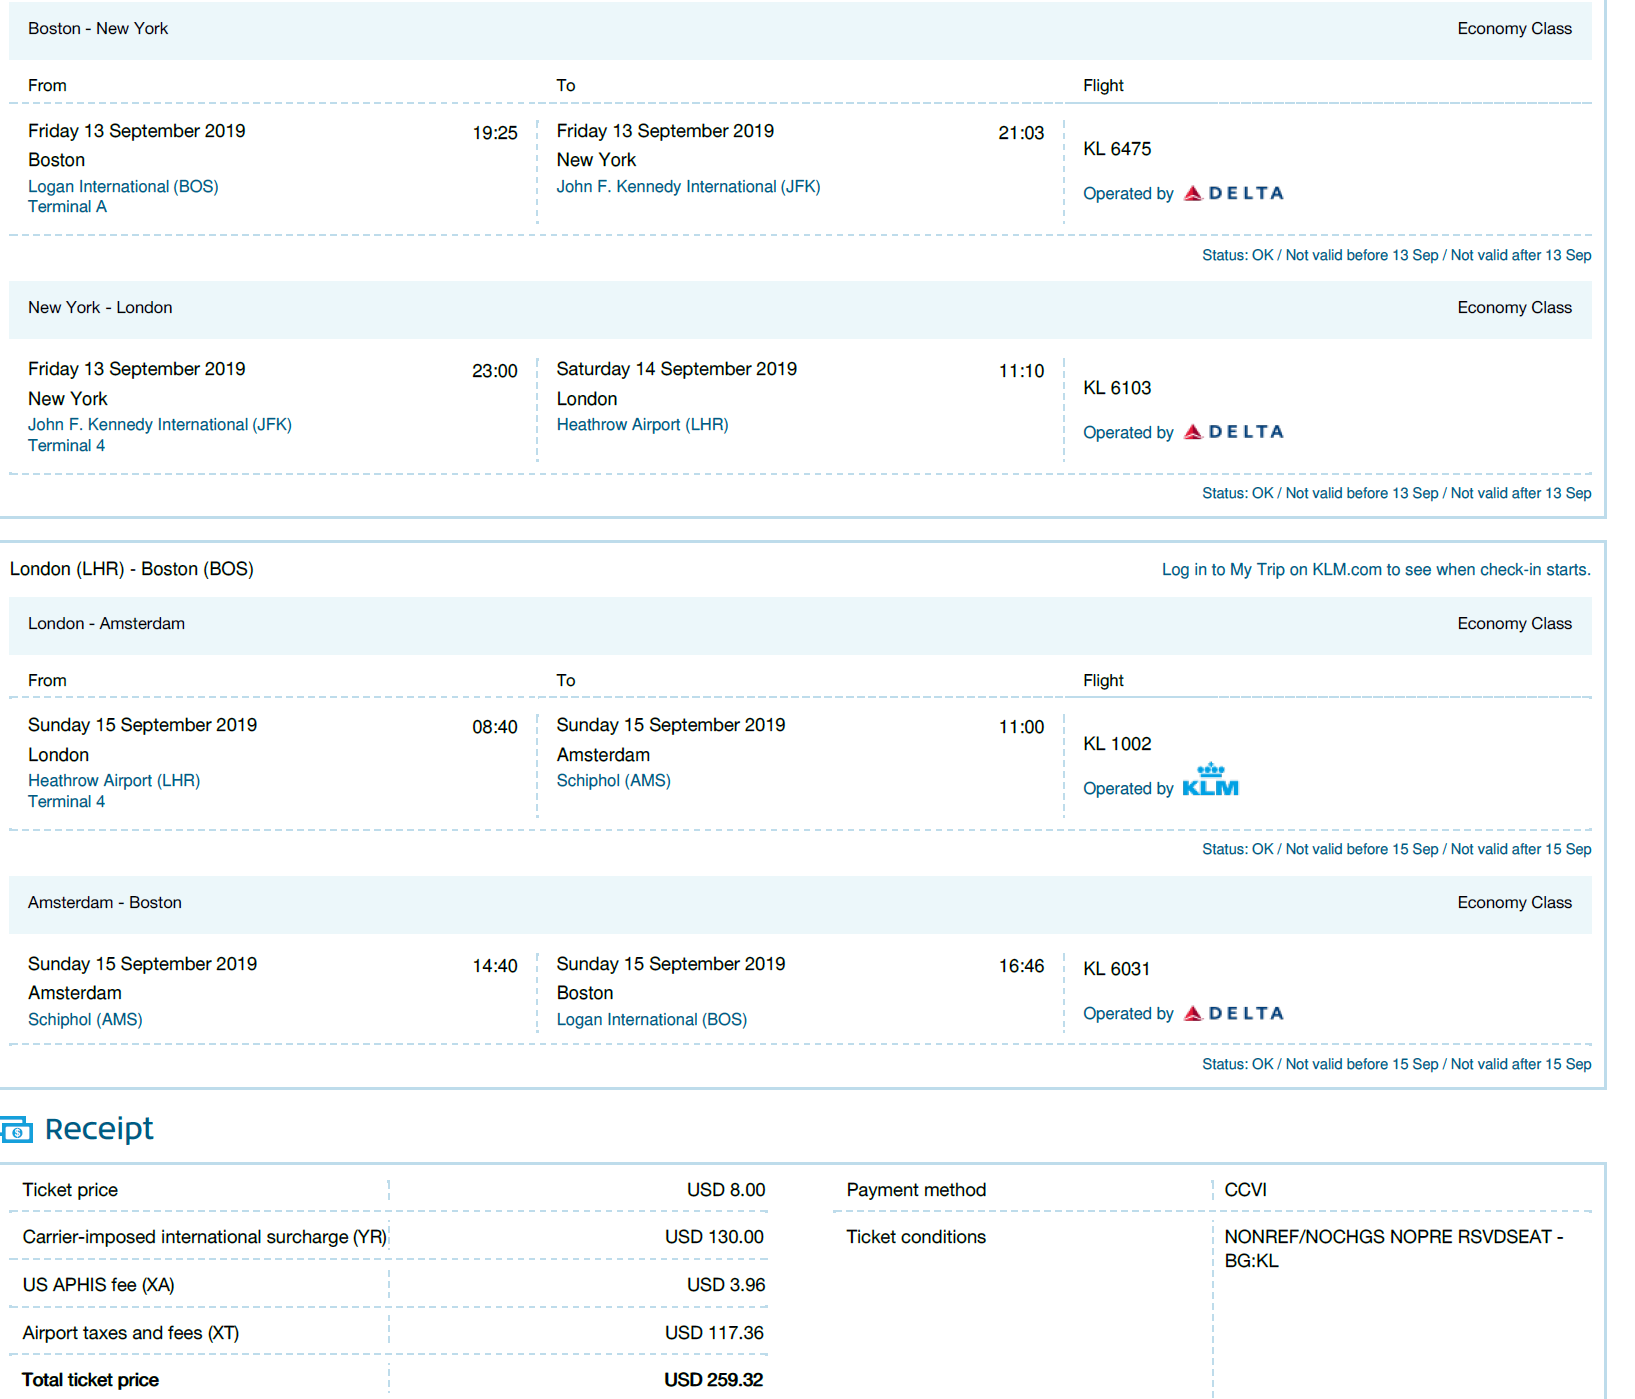Click Logan International (BOS) departure airport link
1635x1399 pixels.
(123, 186)
